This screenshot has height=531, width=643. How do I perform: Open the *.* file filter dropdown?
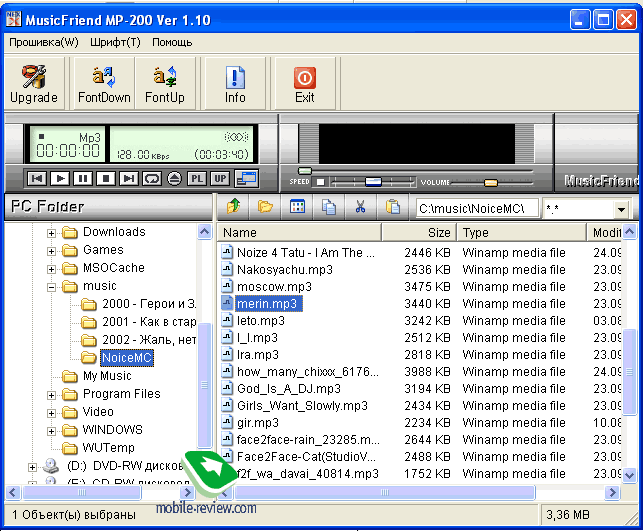pyautogui.click(x=621, y=210)
